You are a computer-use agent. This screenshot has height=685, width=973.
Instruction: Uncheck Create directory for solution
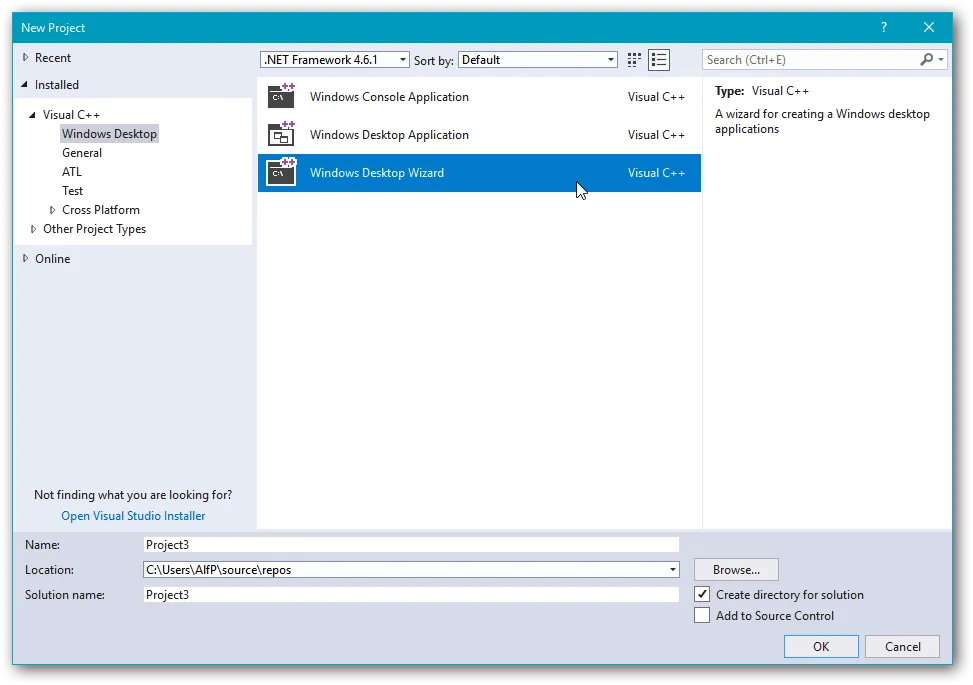tap(702, 594)
